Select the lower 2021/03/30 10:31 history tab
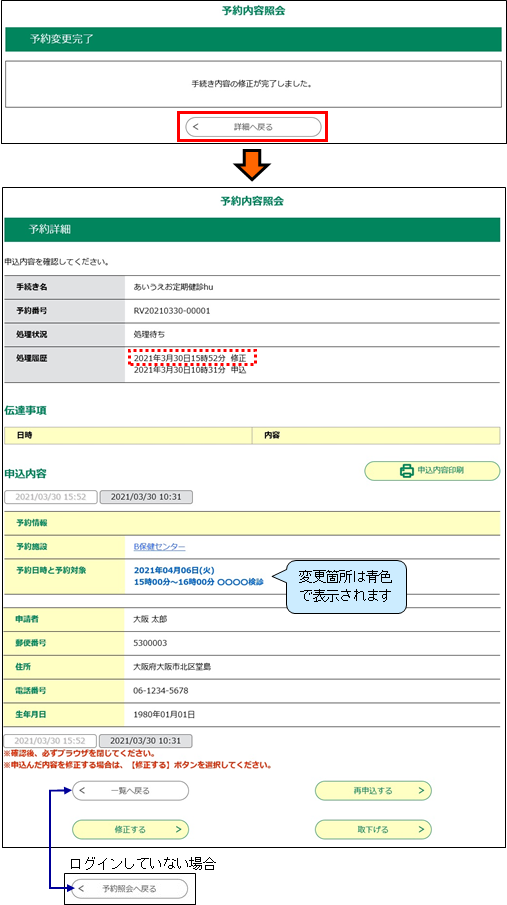This screenshot has height=905, width=507. [x=146, y=741]
